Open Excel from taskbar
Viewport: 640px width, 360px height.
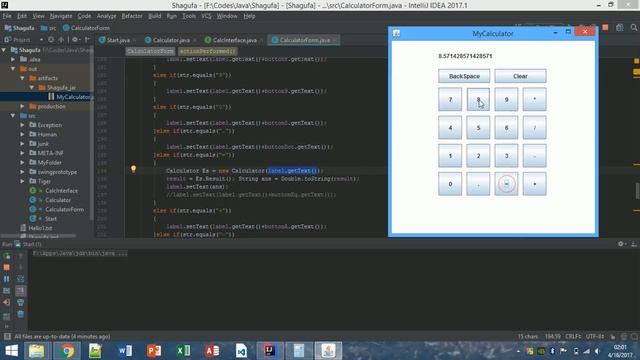183,351
